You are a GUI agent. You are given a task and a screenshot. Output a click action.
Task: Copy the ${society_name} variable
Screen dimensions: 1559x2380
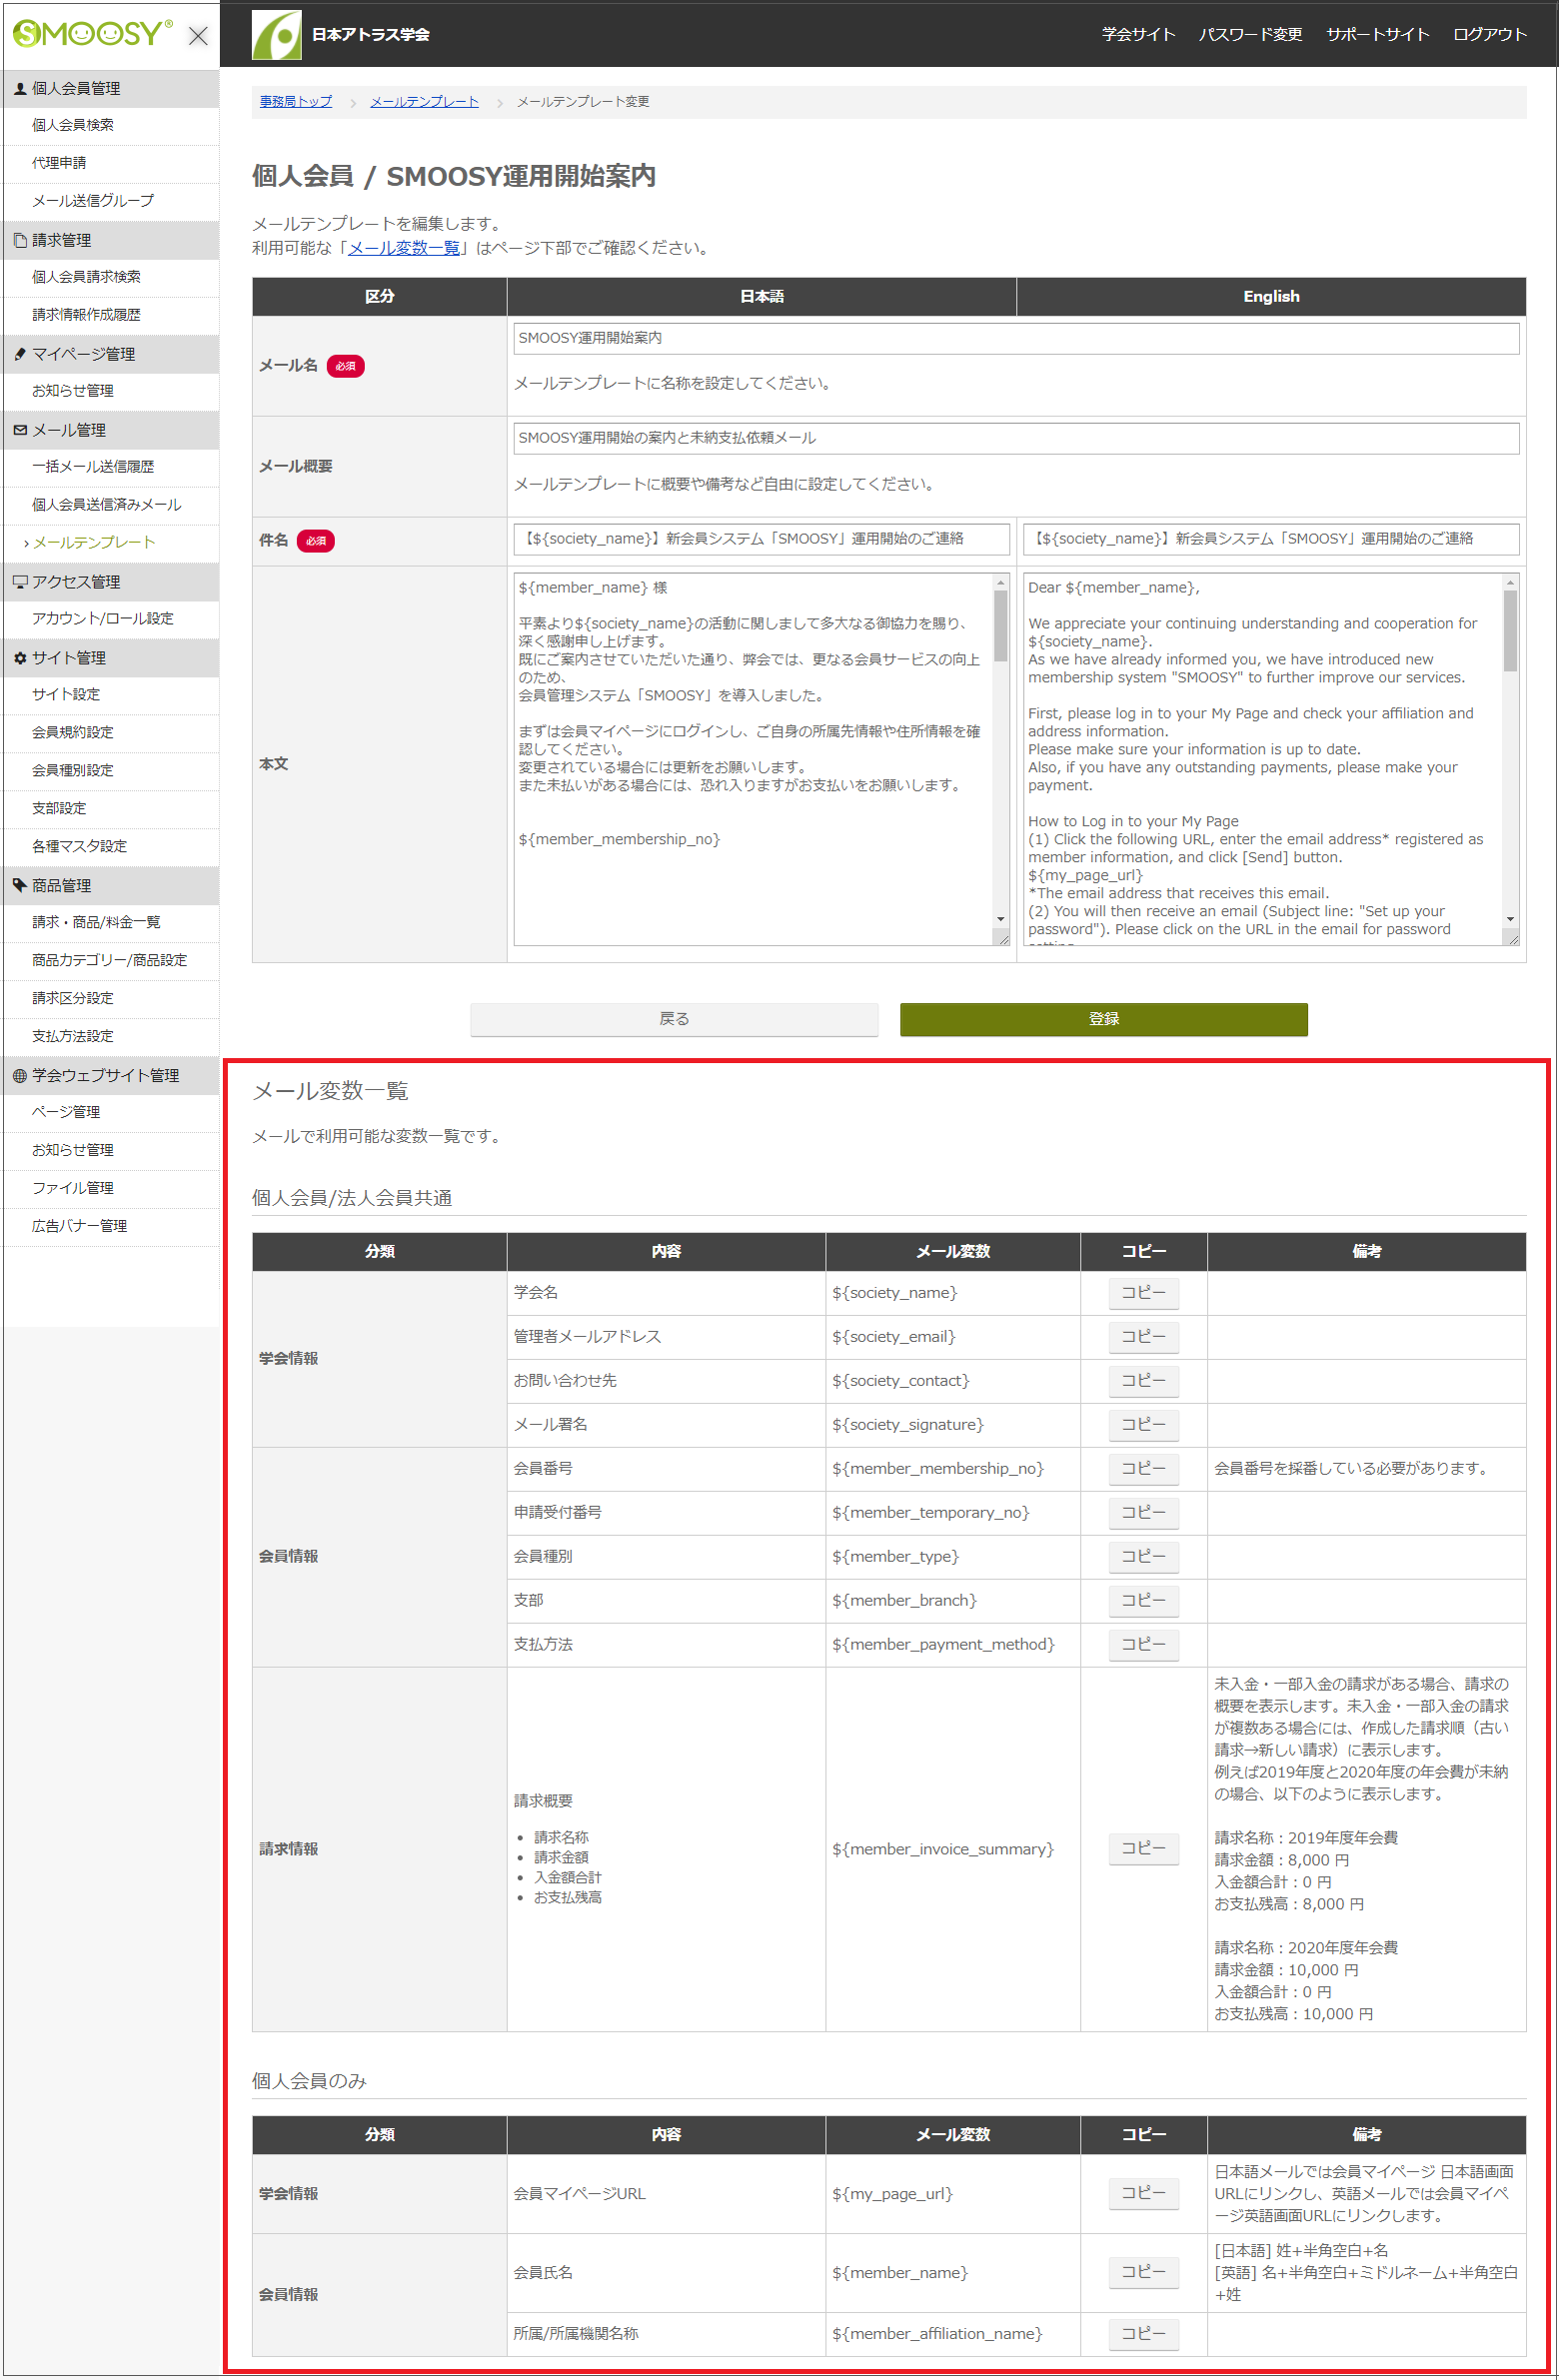click(x=1144, y=1294)
